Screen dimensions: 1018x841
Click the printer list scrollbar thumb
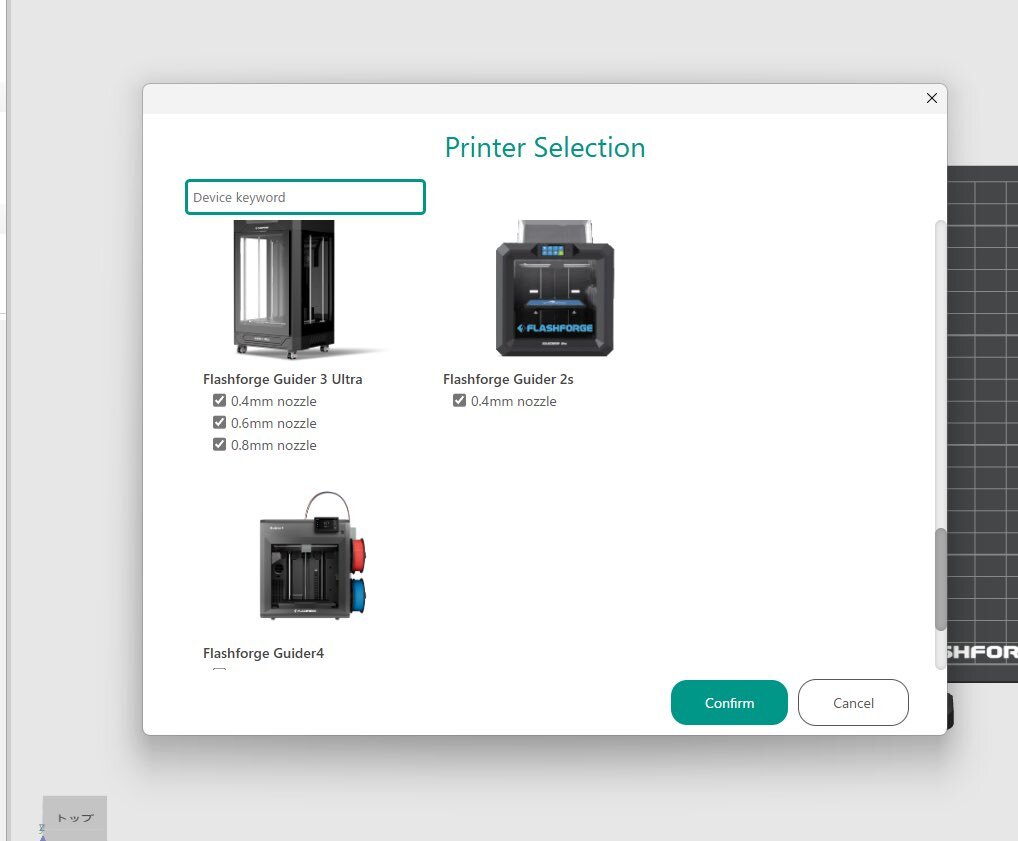pos(940,579)
